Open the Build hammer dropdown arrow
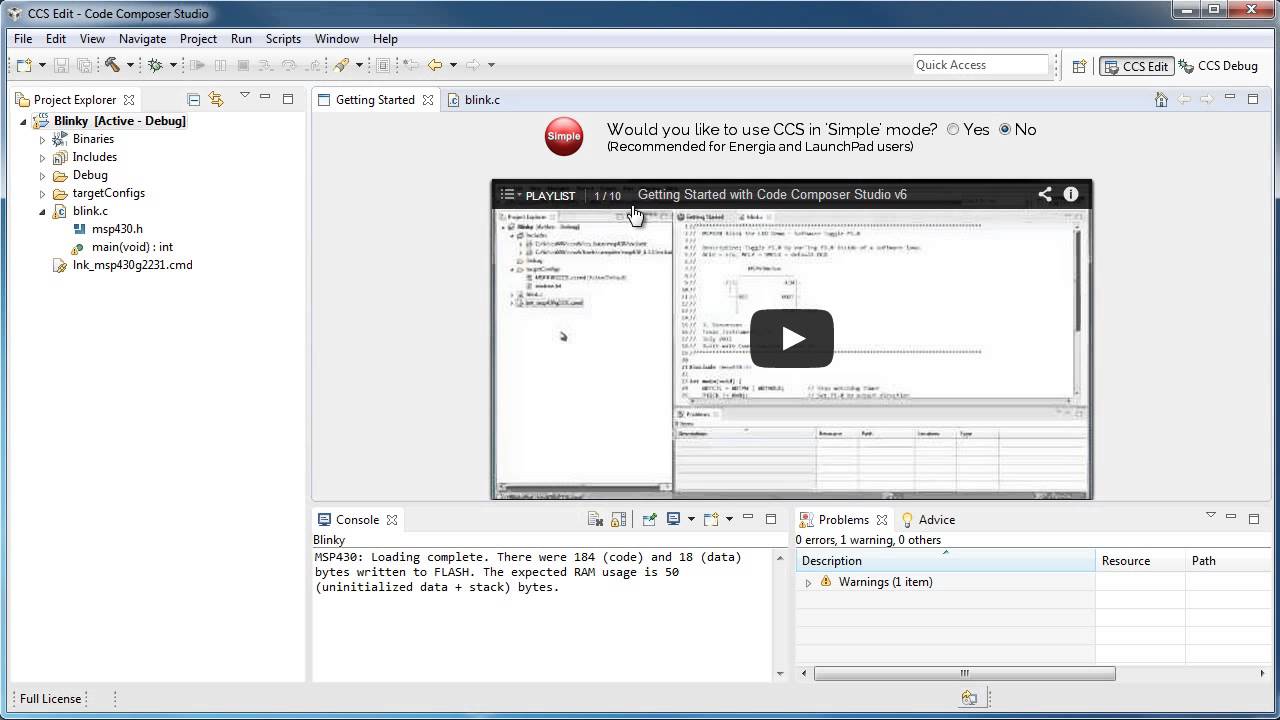Image resolution: width=1280 pixels, height=720 pixels. tap(130, 65)
